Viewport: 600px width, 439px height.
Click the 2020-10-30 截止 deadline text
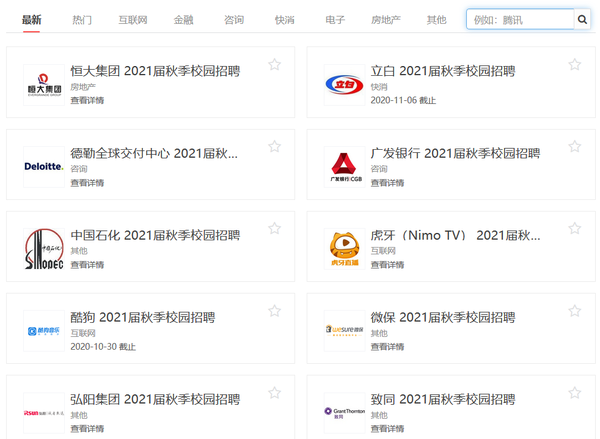pyautogui.click(x=103, y=347)
